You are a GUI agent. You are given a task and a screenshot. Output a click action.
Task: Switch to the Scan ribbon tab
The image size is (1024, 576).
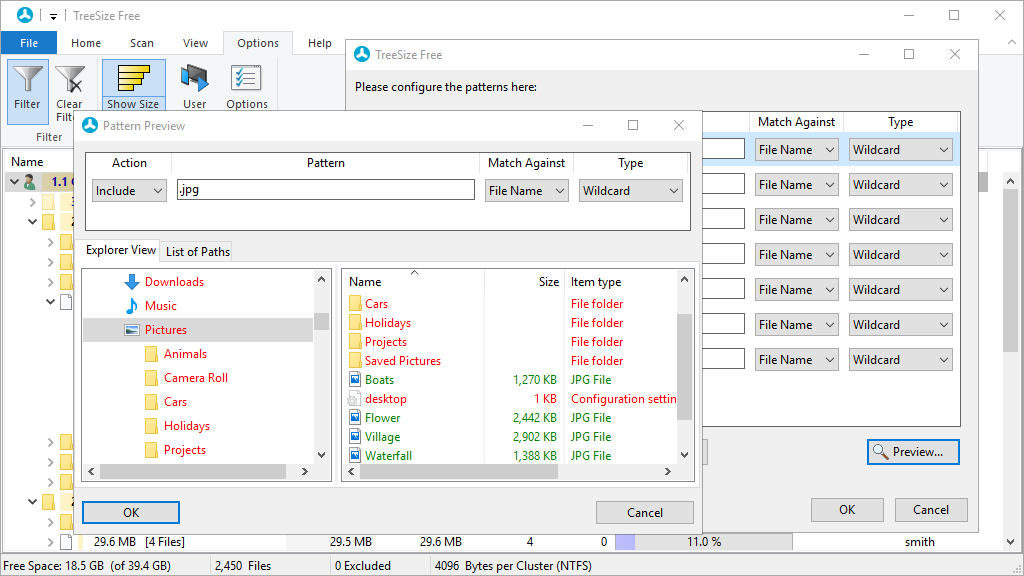pos(141,43)
